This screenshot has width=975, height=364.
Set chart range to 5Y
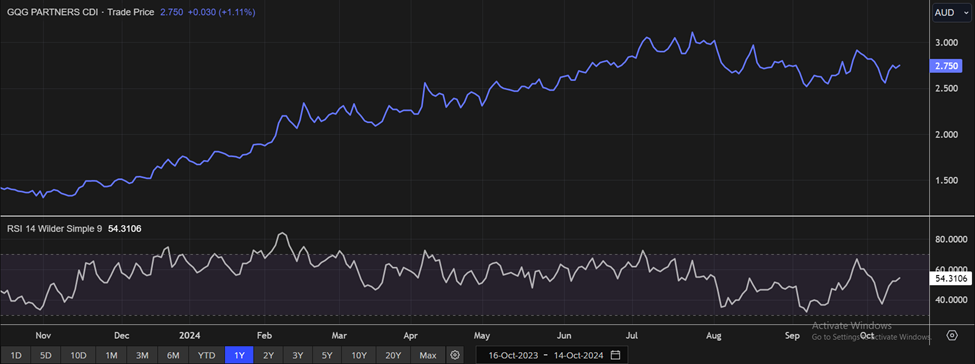click(x=328, y=355)
